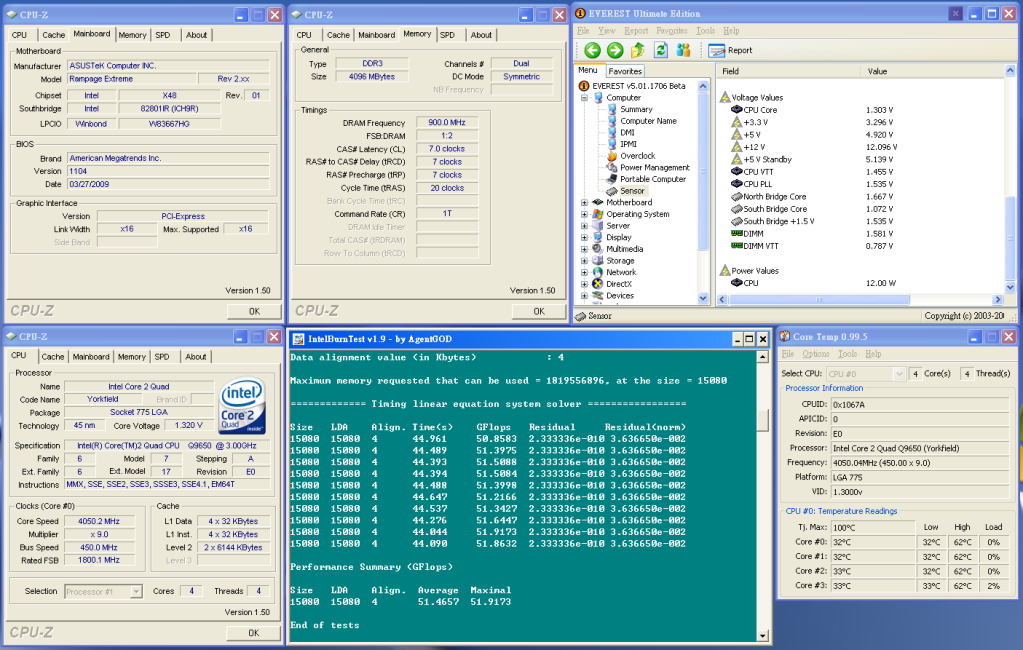
Task: Select the DMI tree item
Action: [x=627, y=132]
